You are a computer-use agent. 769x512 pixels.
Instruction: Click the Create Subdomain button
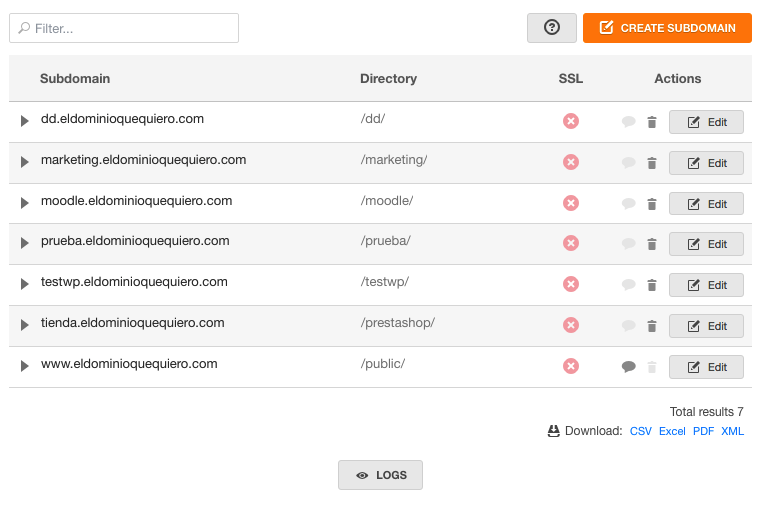tap(667, 28)
